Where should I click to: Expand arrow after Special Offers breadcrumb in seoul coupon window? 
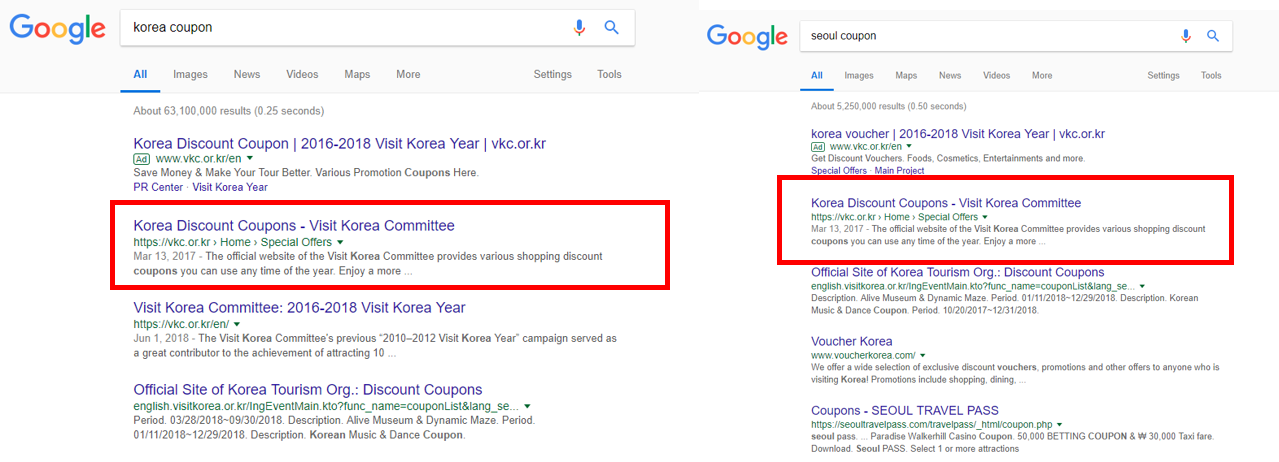pyautogui.click(x=985, y=216)
